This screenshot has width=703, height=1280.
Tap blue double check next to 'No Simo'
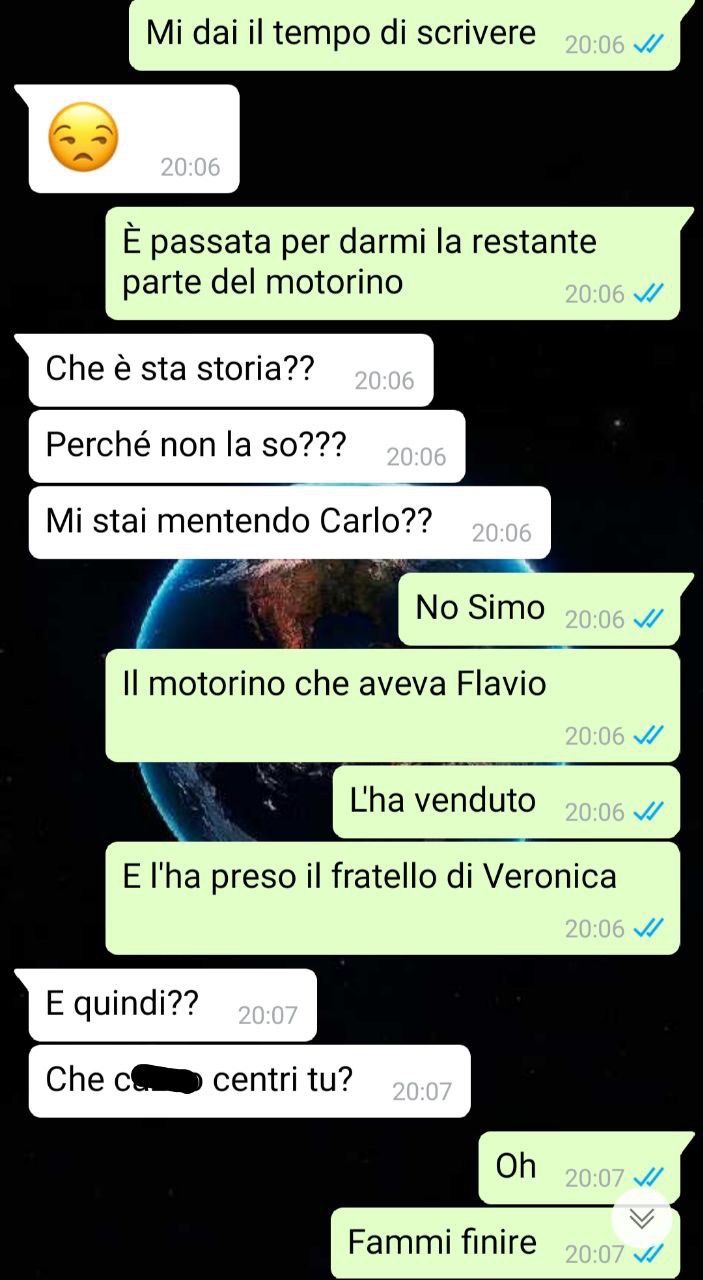click(x=649, y=620)
